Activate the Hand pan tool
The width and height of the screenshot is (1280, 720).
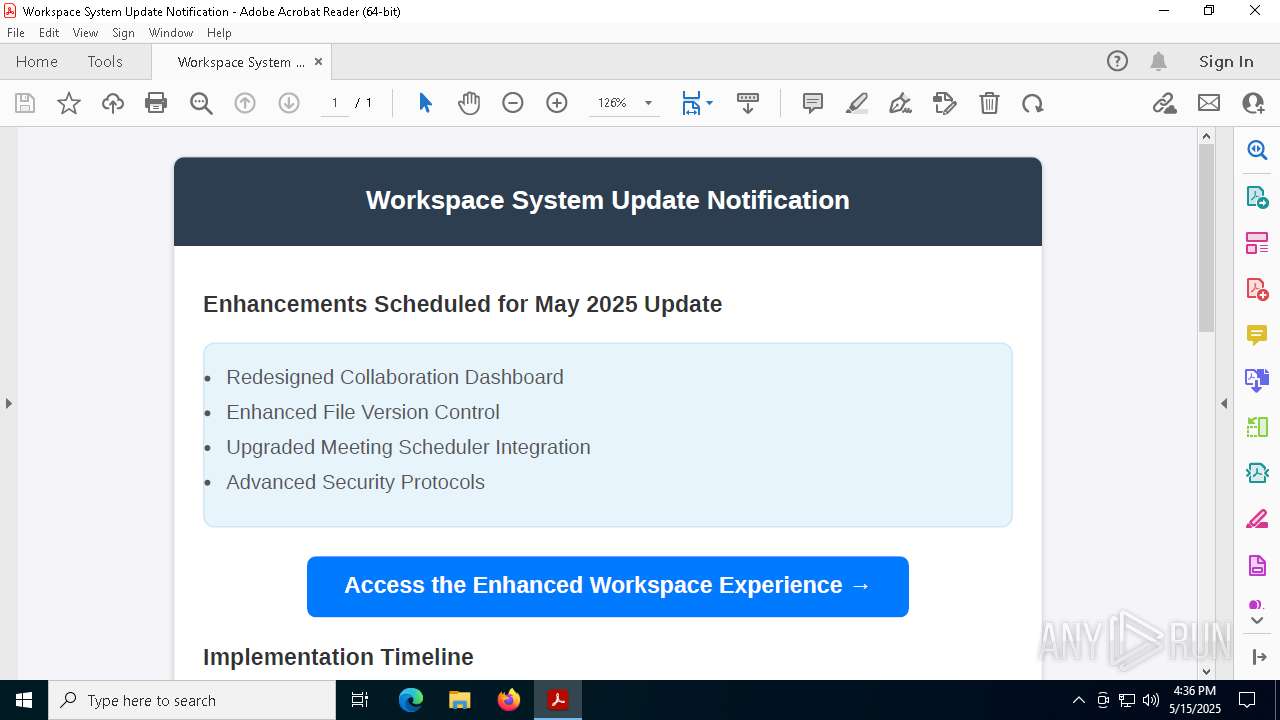[x=469, y=103]
